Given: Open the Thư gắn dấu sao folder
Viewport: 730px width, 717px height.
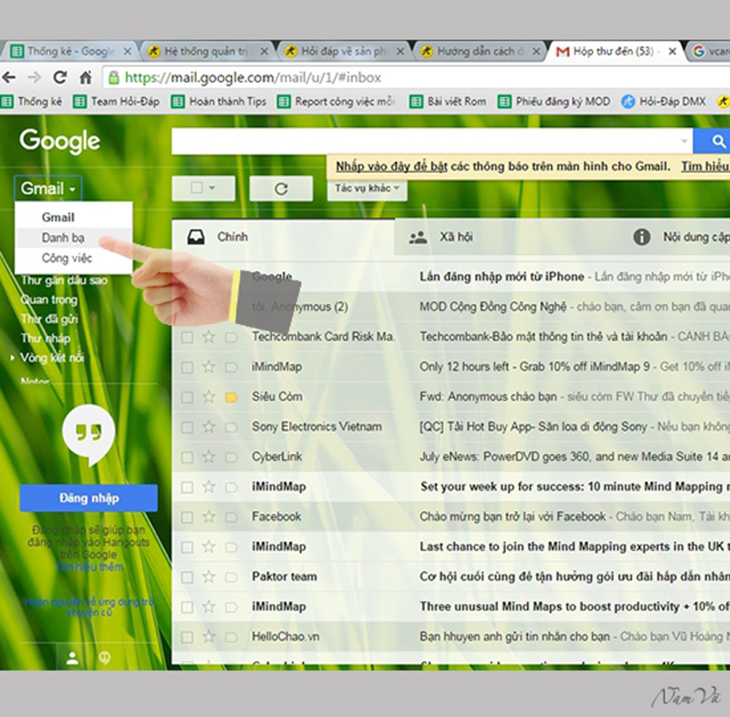Looking at the screenshot, I should click(64, 280).
